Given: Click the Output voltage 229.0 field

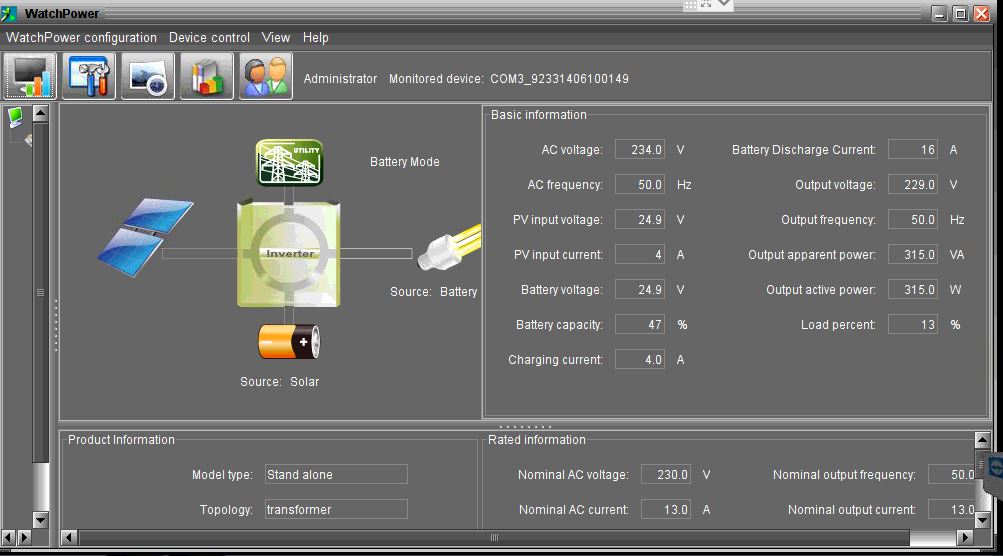Looking at the screenshot, I should (x=913, y=184).
